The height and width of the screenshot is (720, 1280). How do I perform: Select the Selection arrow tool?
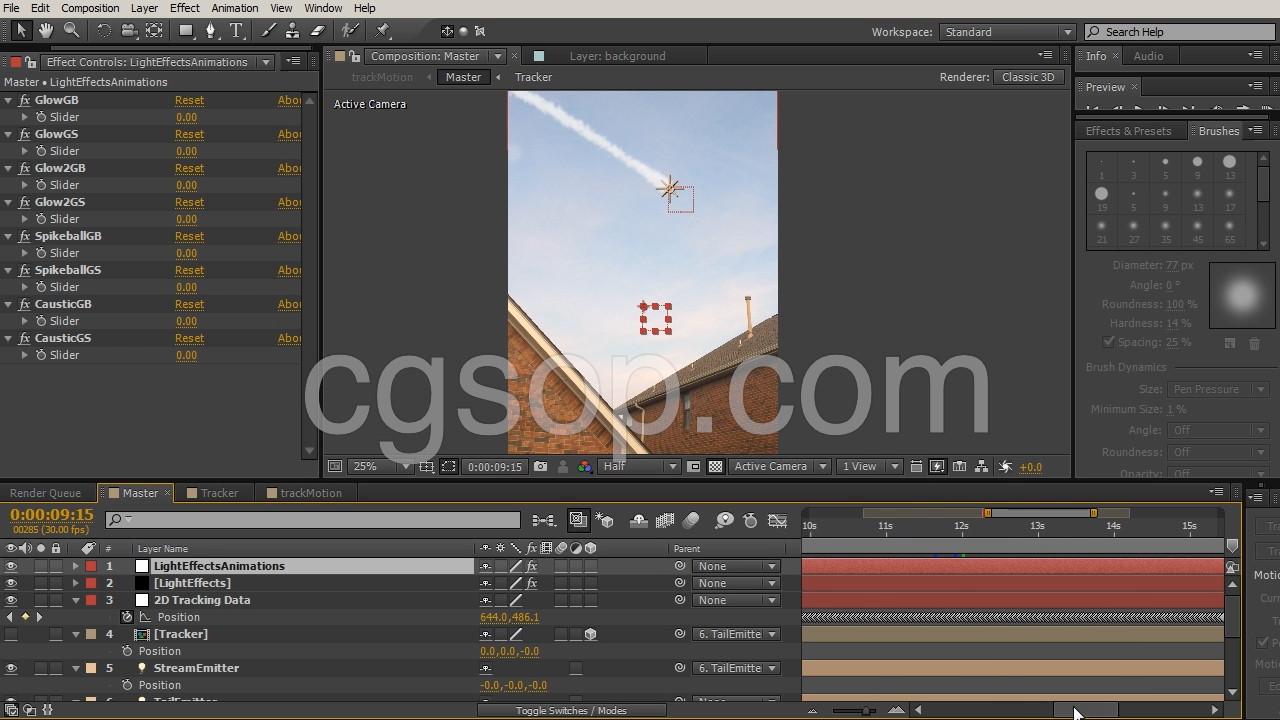coord(21,31)
